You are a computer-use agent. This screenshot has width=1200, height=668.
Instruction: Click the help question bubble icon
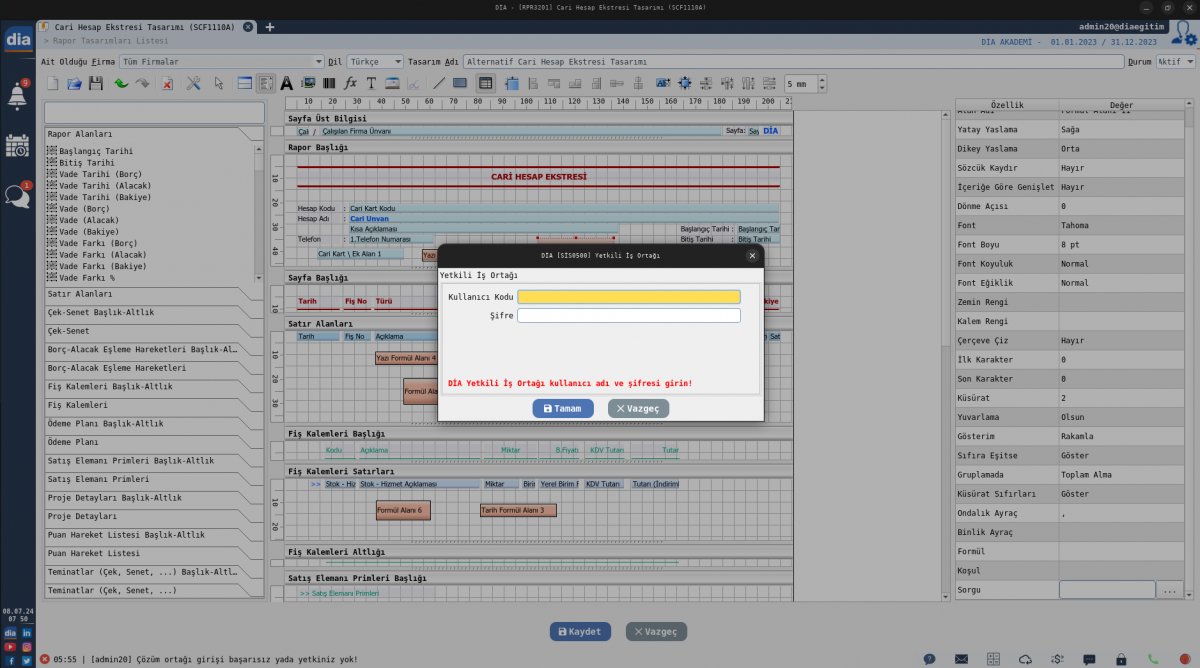929,659
